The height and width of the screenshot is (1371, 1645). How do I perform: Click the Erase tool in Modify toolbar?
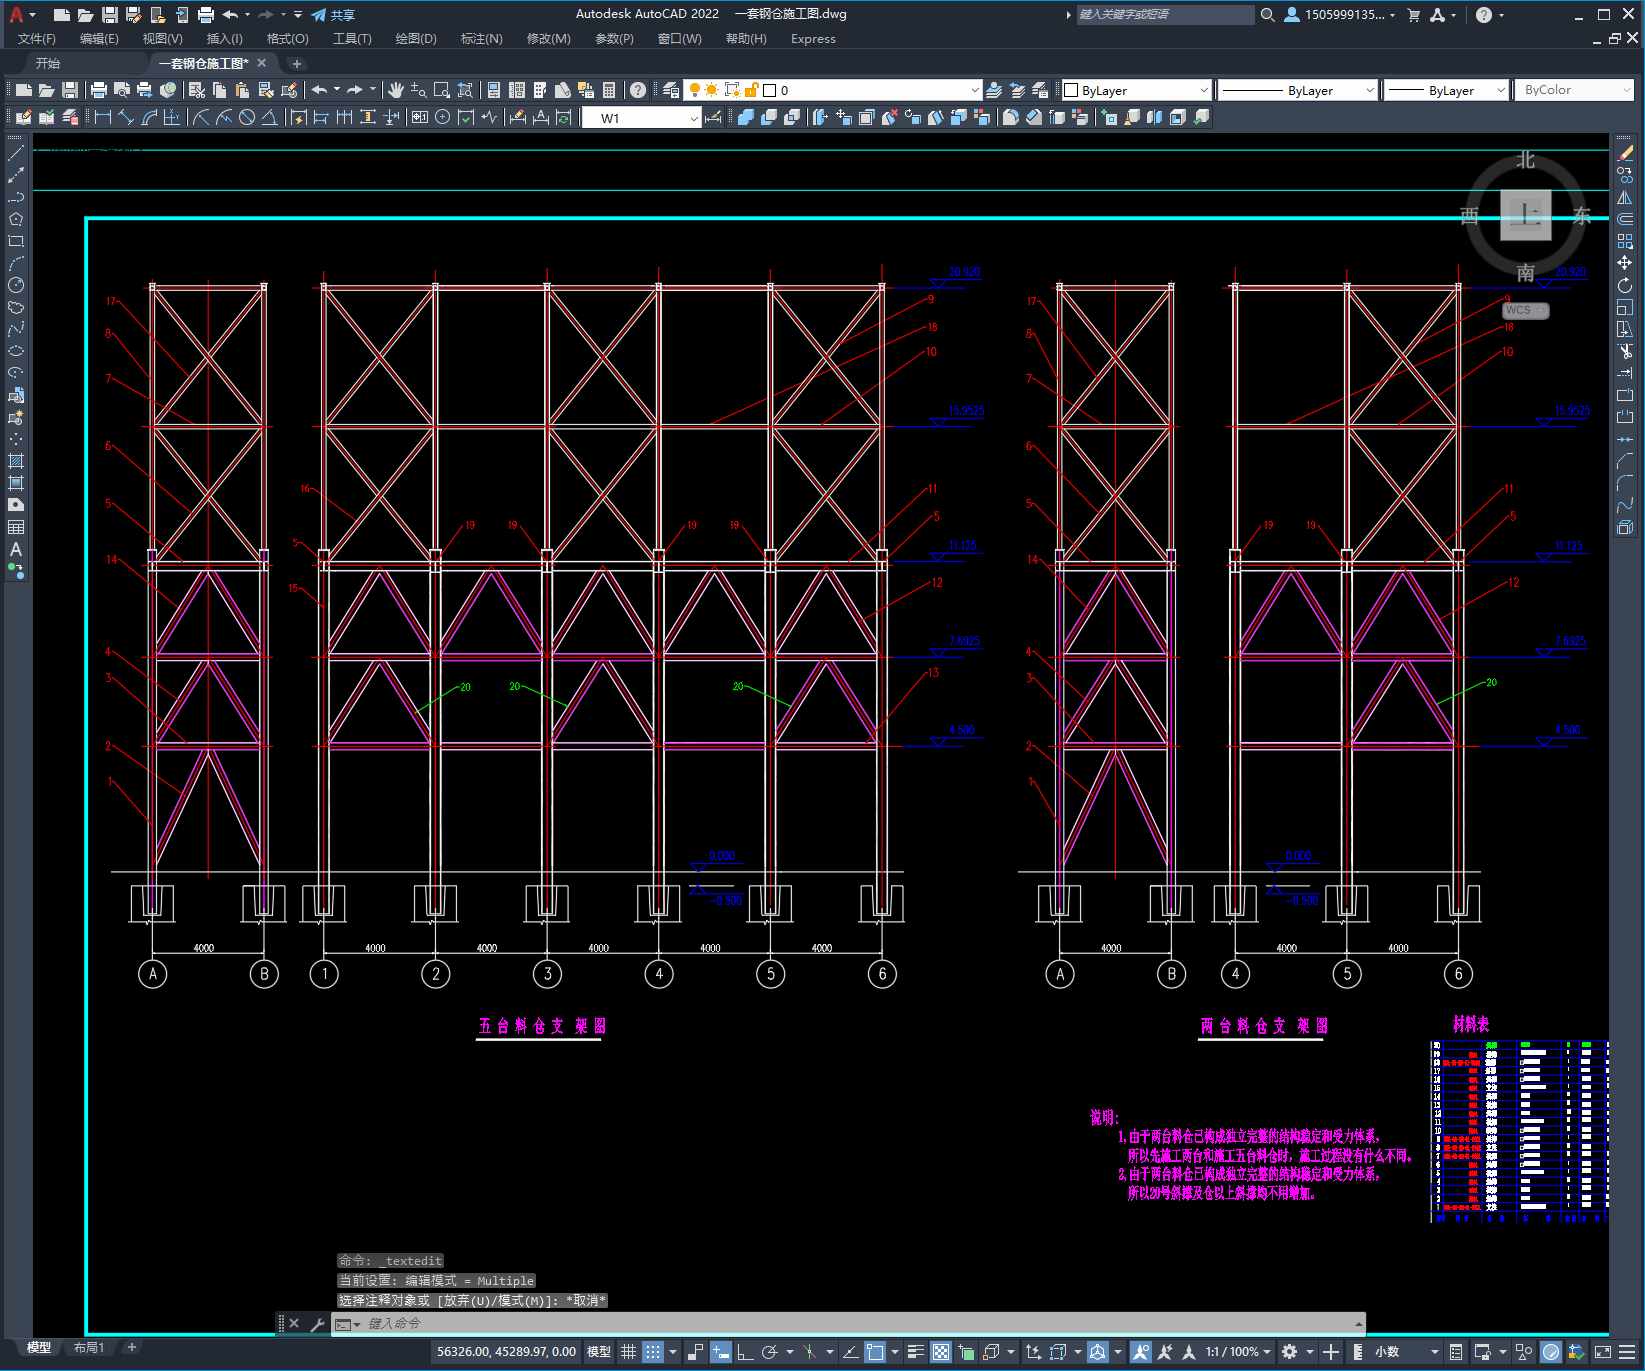point(1625,153)
